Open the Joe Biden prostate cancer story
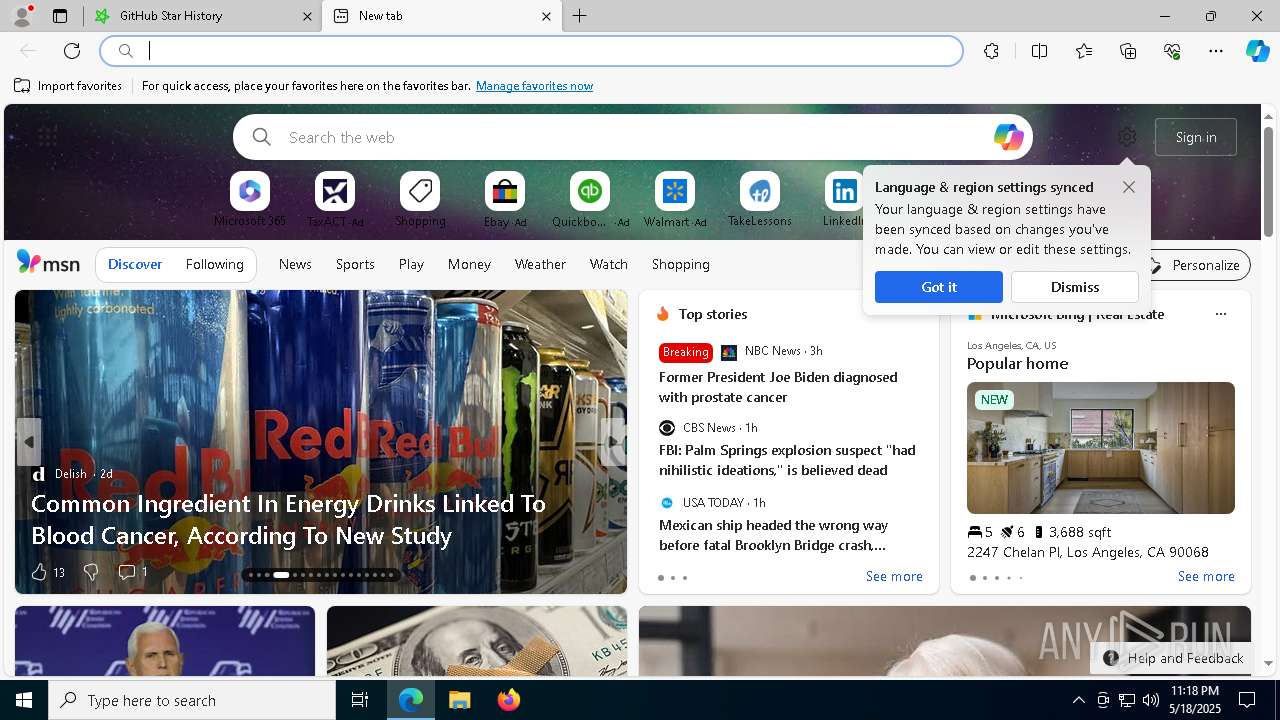 tap(778, 387)
